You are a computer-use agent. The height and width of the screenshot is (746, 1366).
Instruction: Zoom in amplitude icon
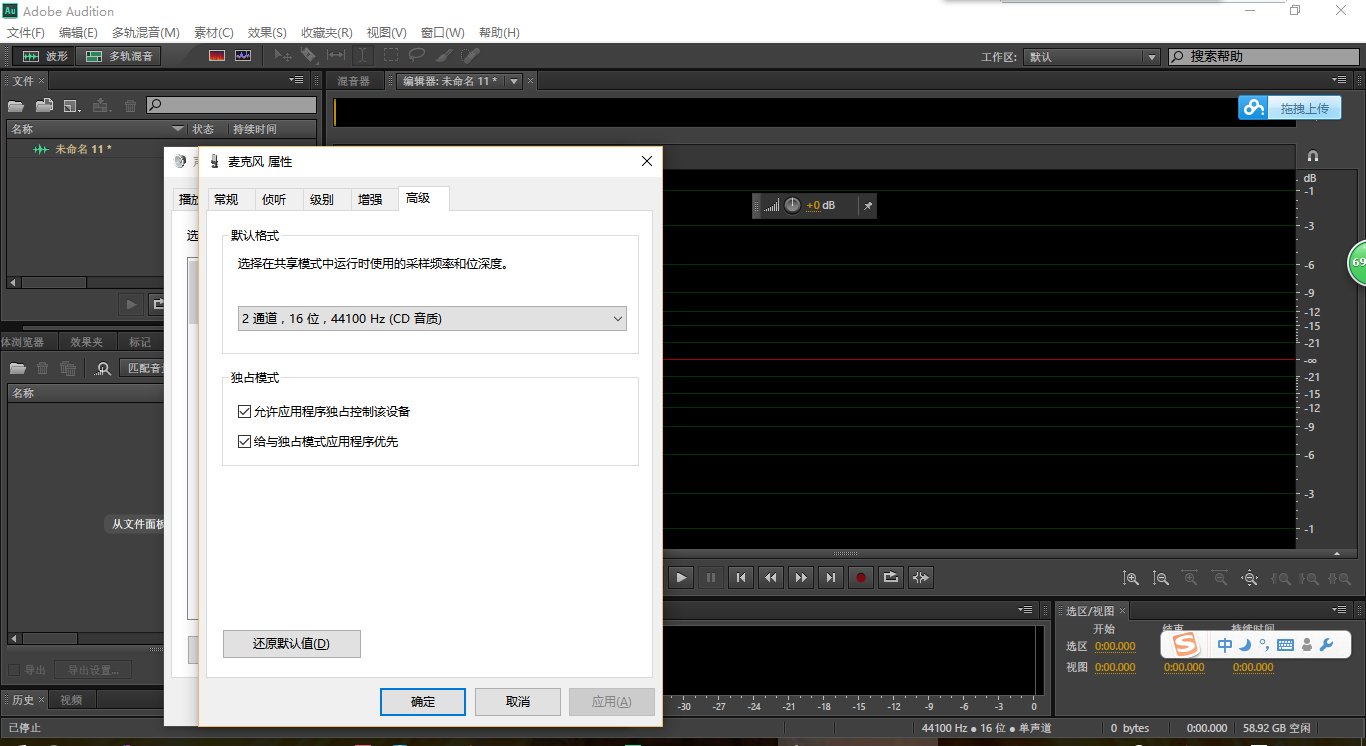[1131, 578]
